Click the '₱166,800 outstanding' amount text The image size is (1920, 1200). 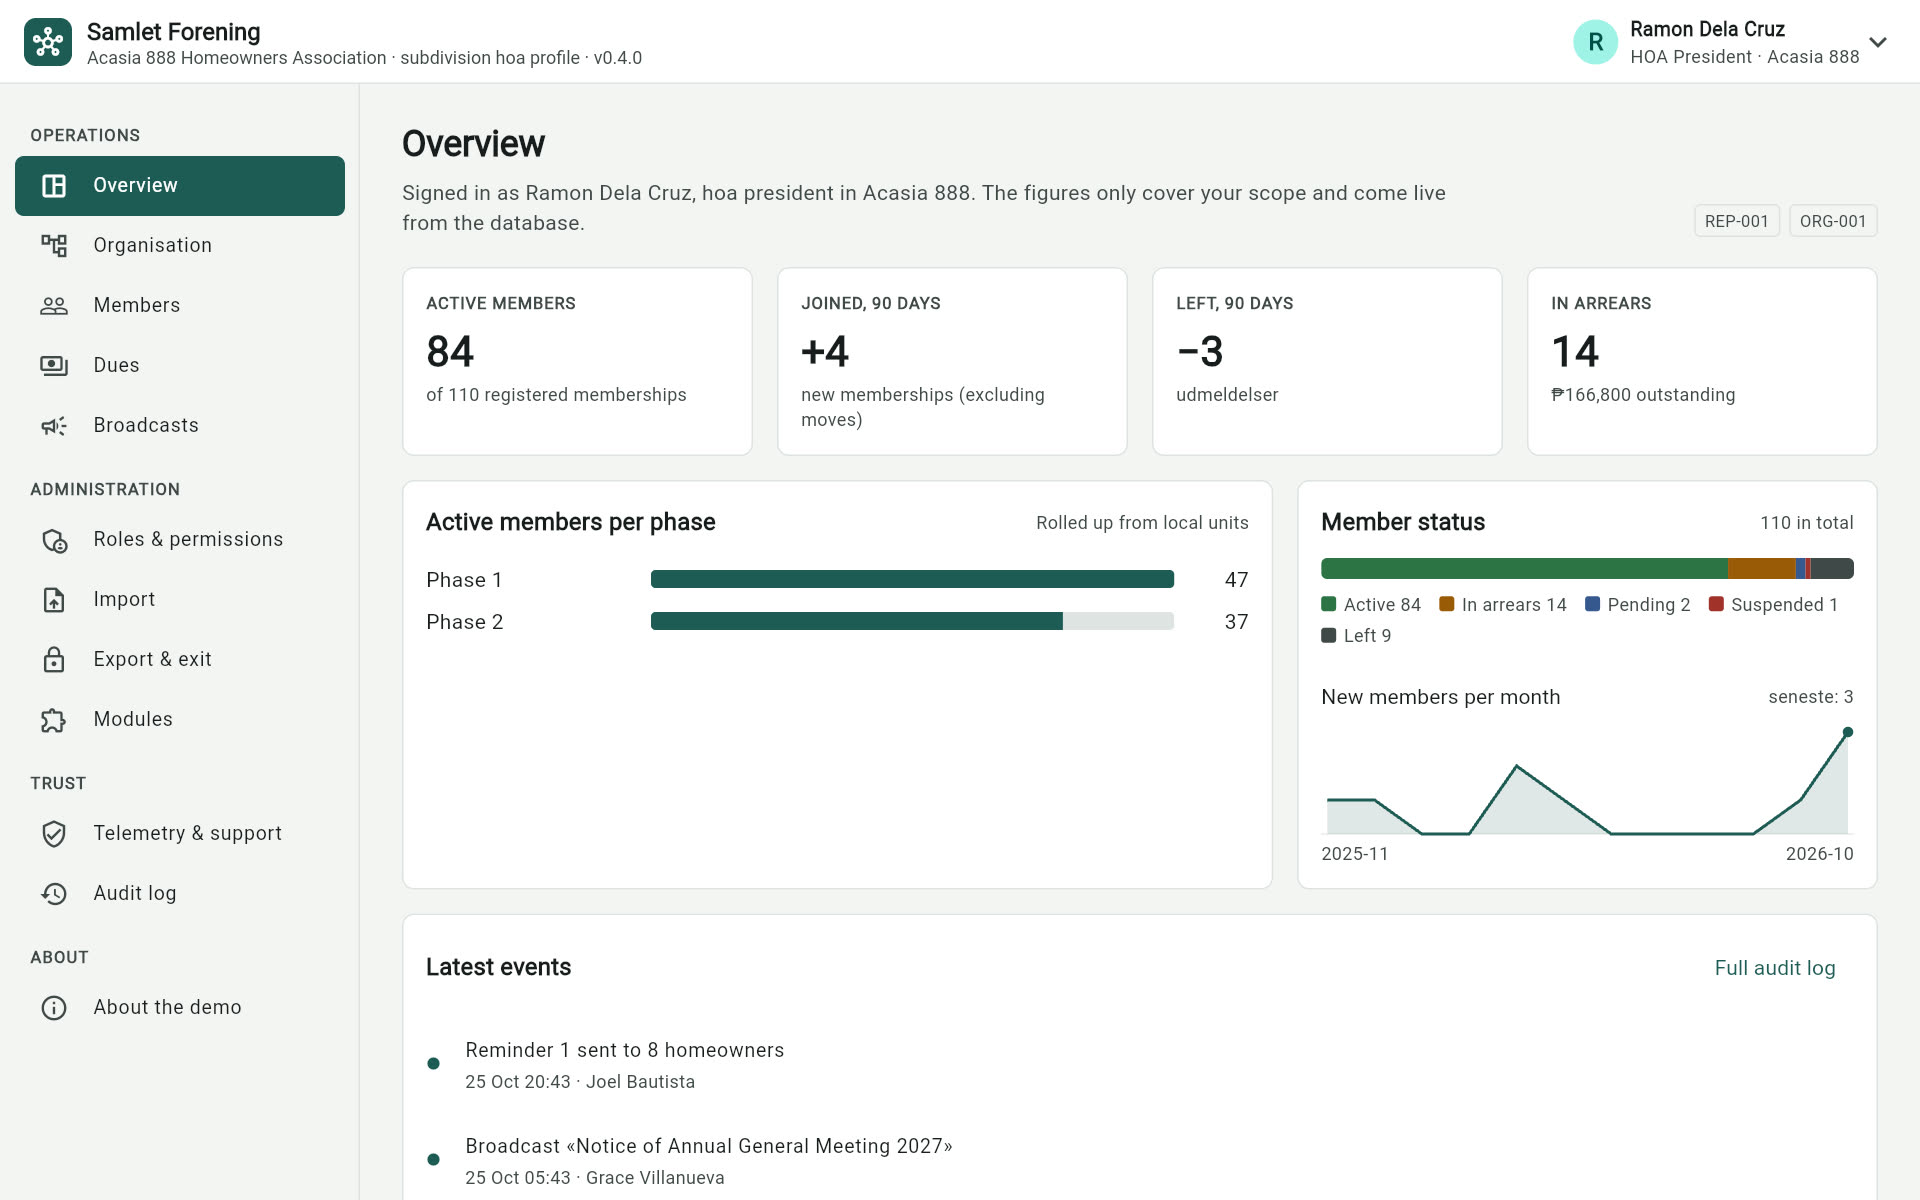(1643, 395)
